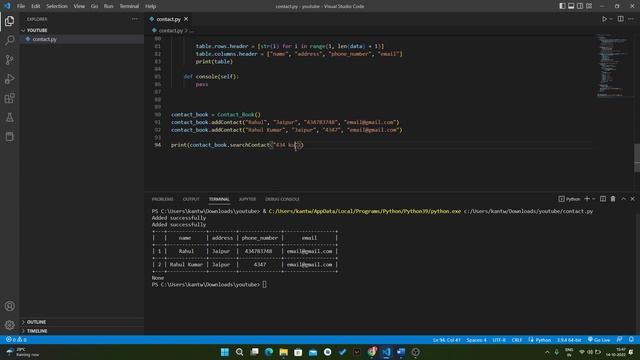Open the Extensions view

click(9, 98)
